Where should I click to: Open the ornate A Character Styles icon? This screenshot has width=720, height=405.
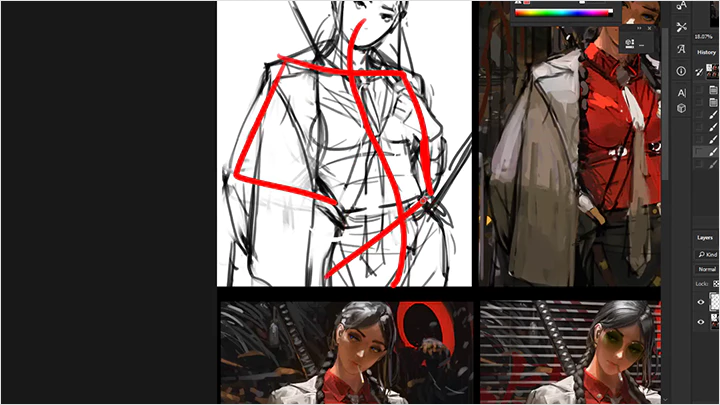pos(681,49)
